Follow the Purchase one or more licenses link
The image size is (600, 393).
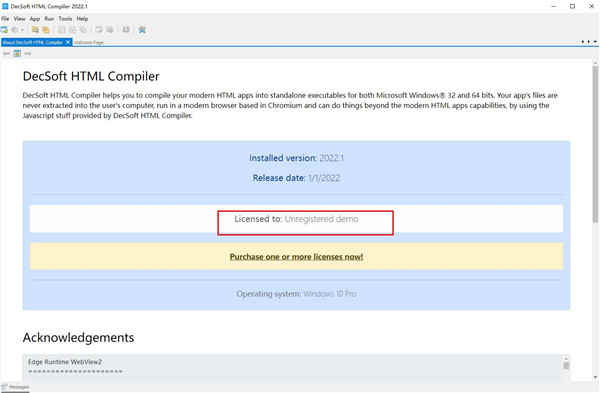[x=296, y=257]
